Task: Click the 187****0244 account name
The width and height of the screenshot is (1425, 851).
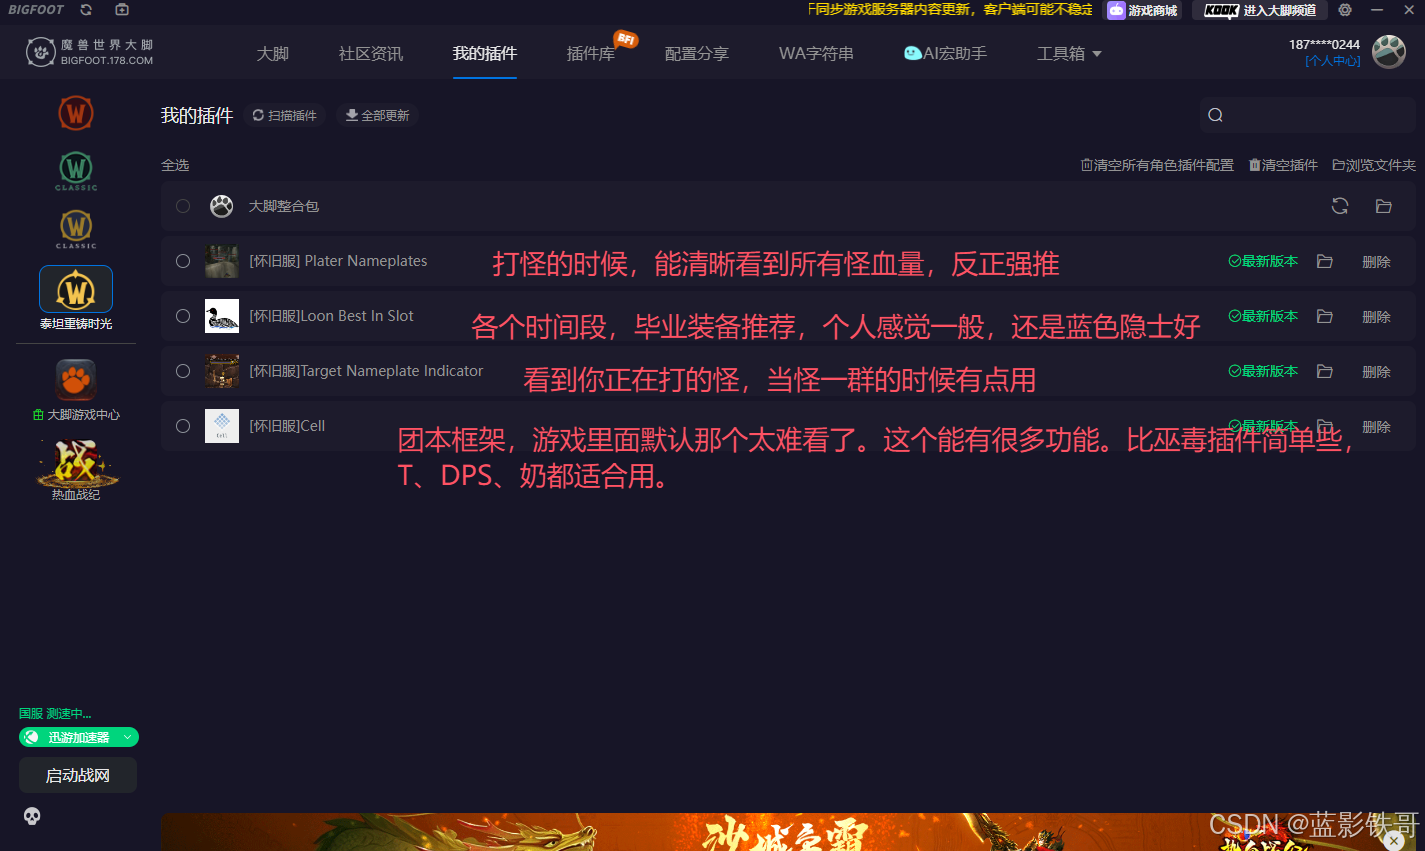Action: point(1324,44)
